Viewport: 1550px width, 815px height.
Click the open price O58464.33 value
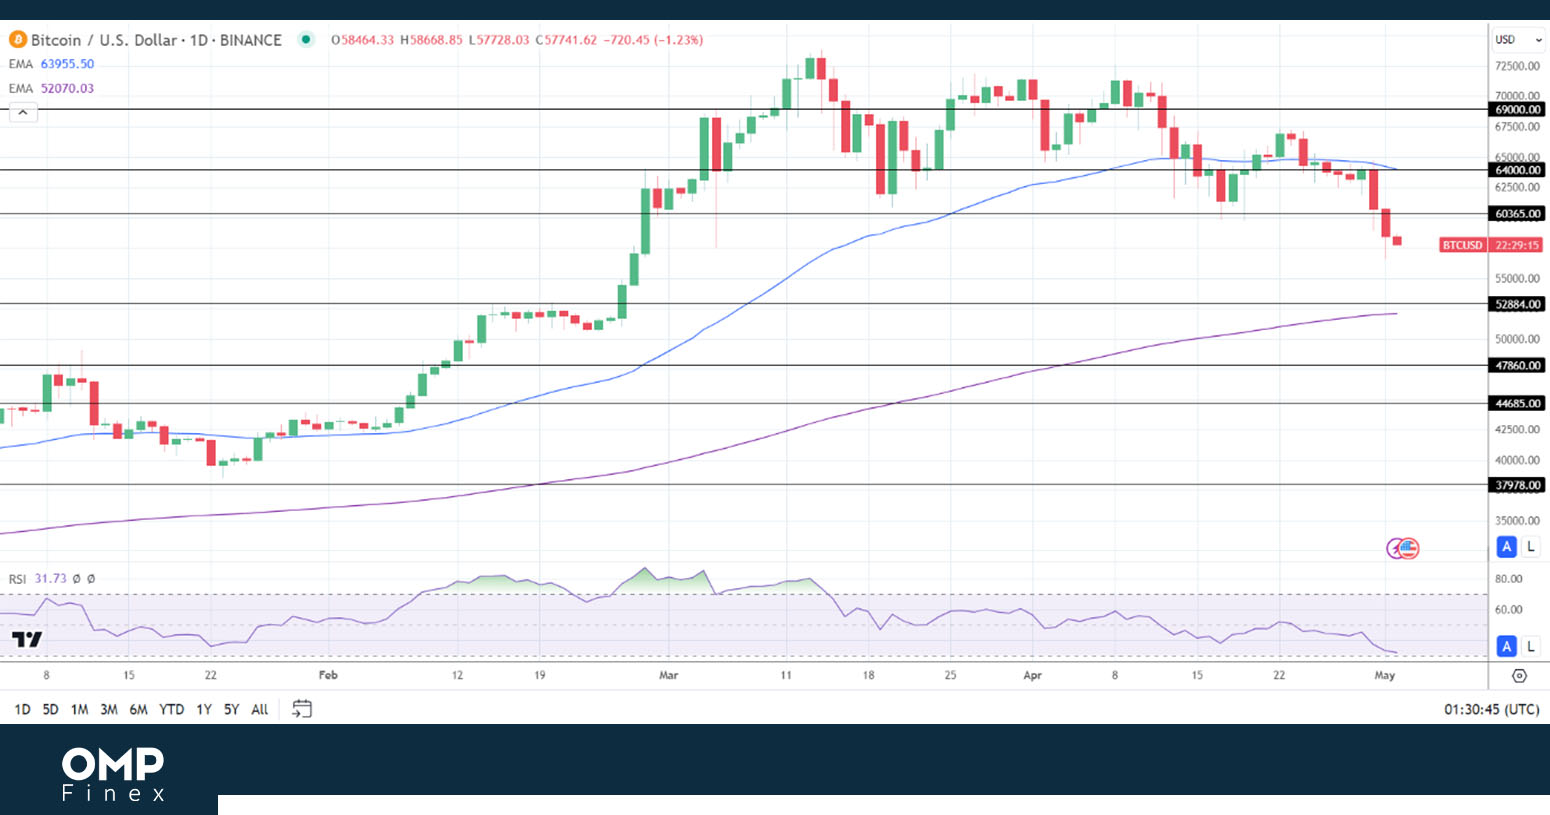(363, 40)
